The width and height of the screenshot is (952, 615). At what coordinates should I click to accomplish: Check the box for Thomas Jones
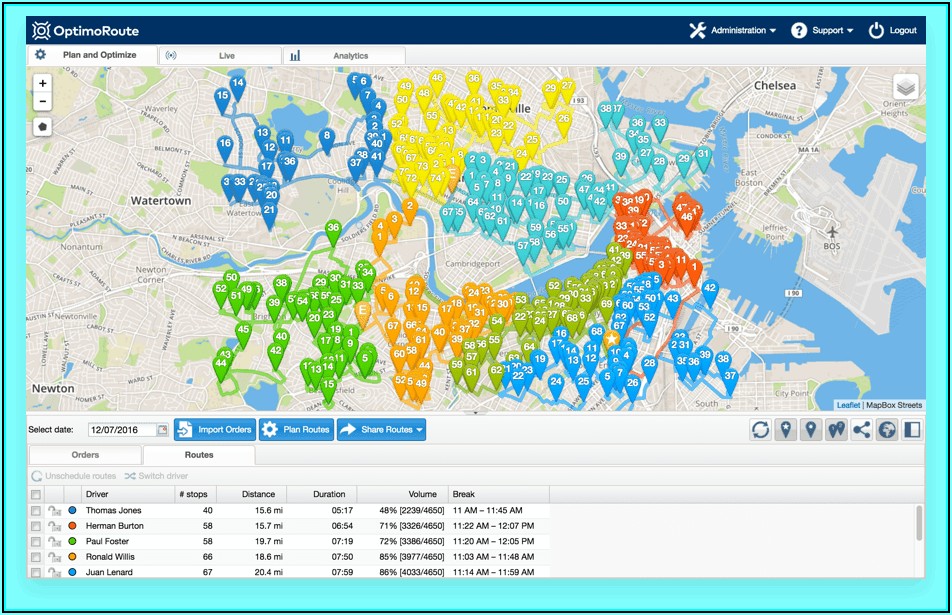coord(36,511)
